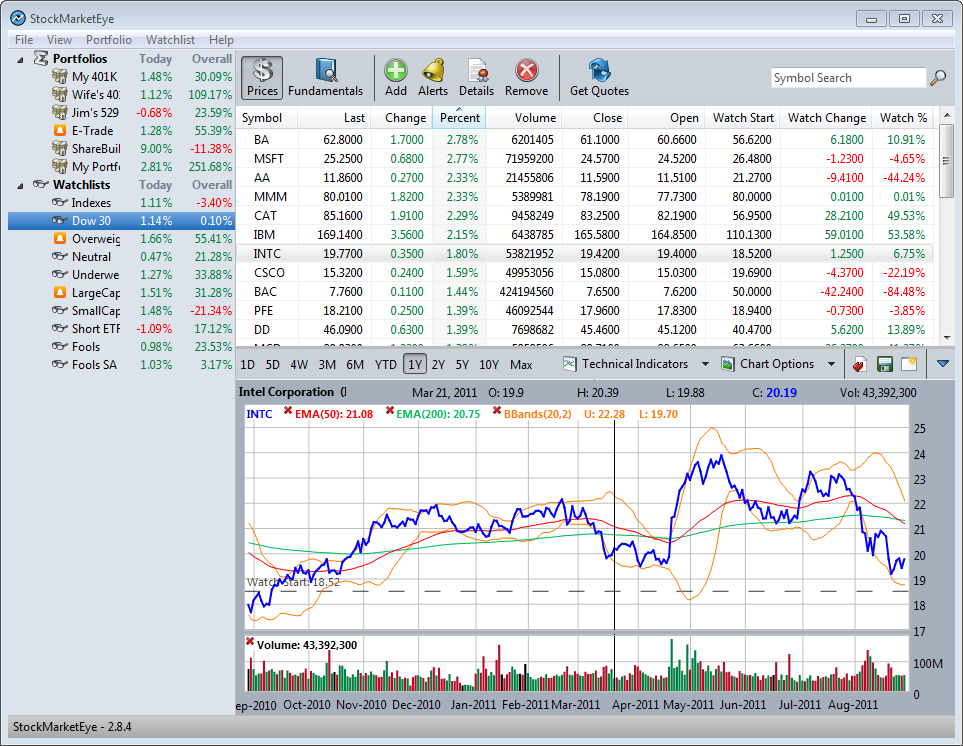Save chart with the floppy disk icon
Image resolution: width=963 pixels, height=746 pixels.
coord(884,365)
